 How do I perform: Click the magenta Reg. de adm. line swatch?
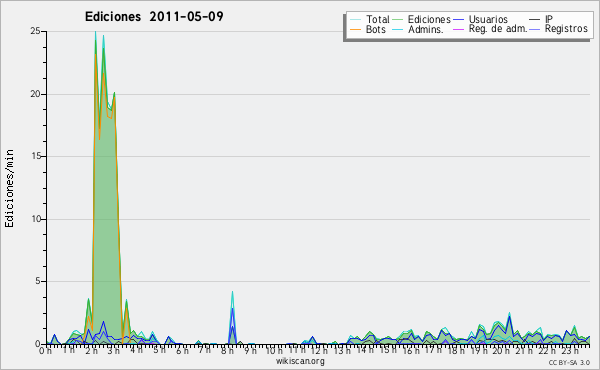point(458,29)
